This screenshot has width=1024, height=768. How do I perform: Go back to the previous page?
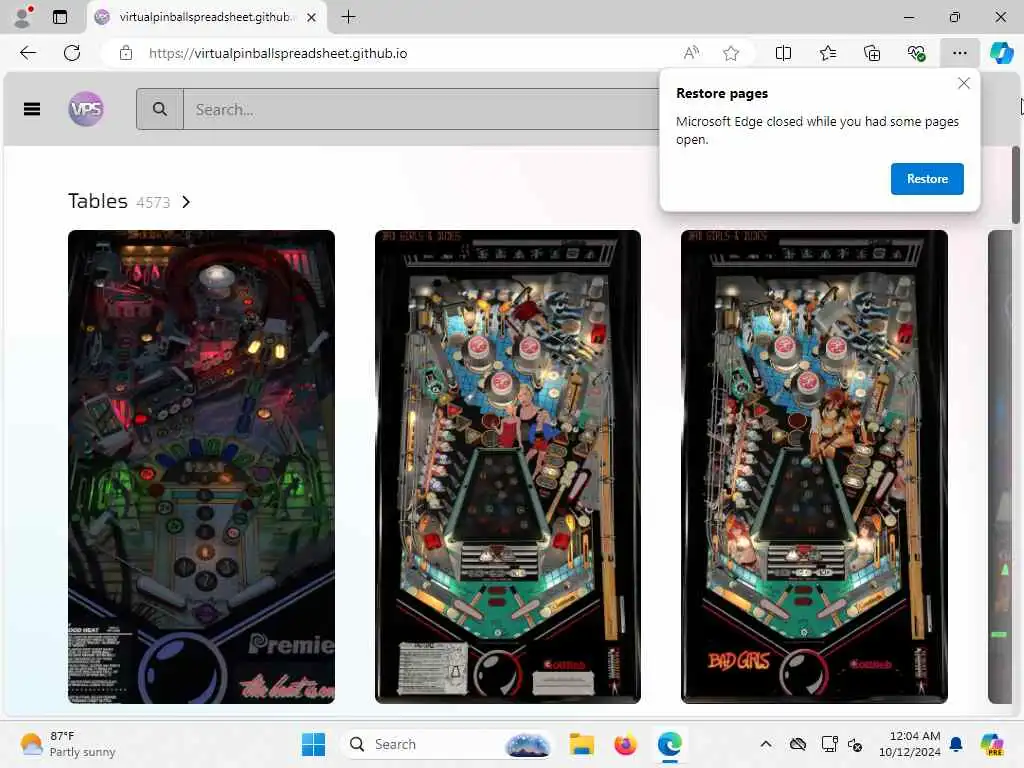28,53
